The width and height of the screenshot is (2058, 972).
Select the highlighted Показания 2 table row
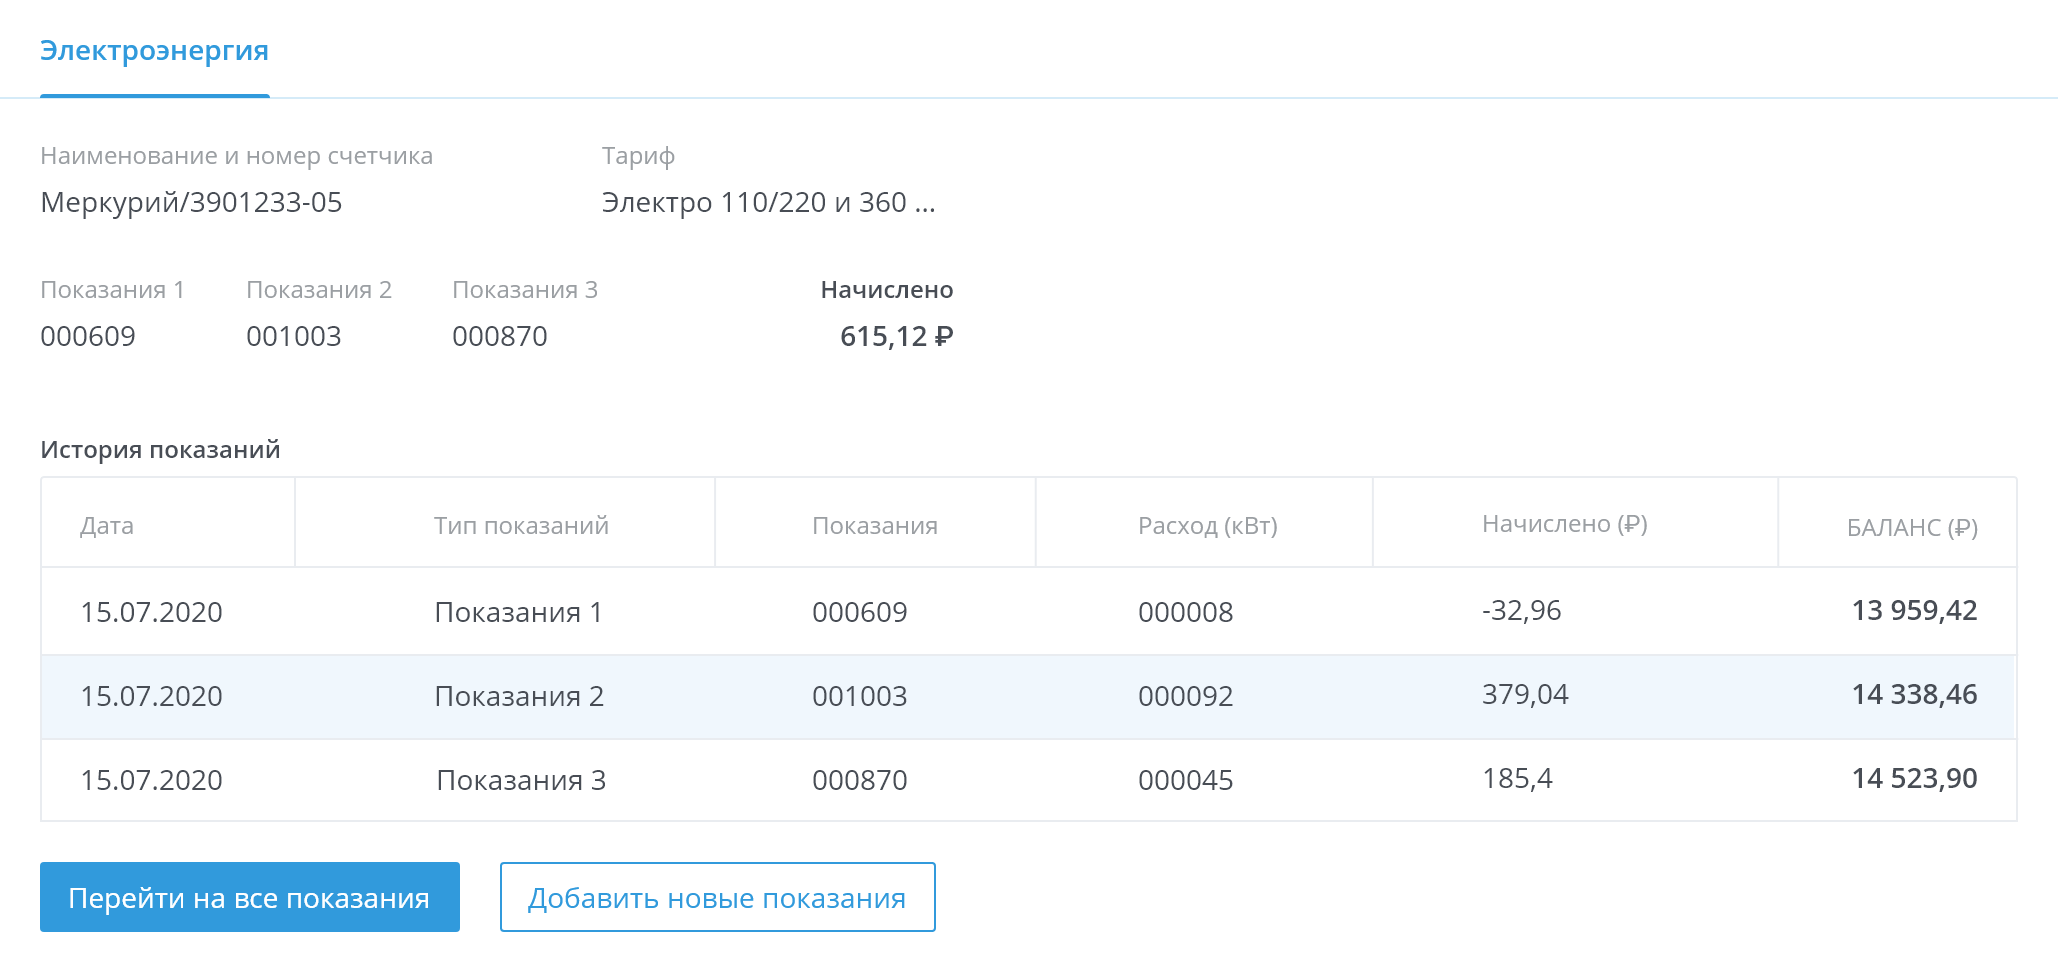pyautogui.click(x=519, y=696)
